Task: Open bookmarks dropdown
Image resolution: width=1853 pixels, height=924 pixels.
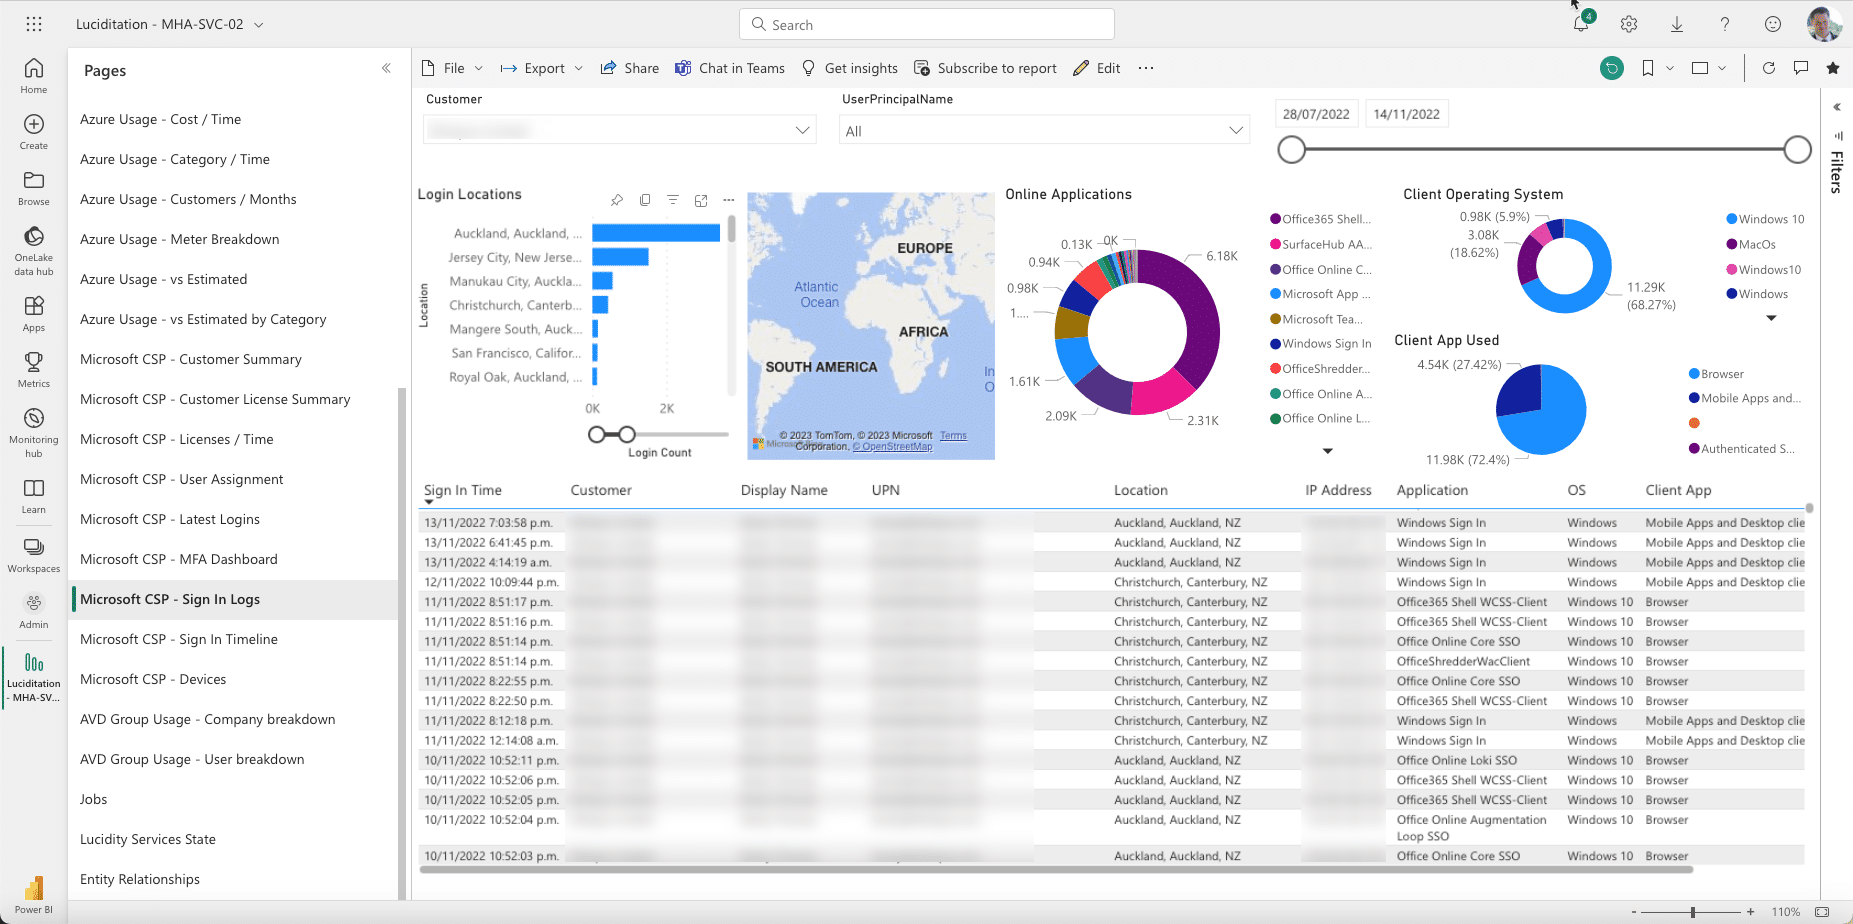Action: [1657, 68]
